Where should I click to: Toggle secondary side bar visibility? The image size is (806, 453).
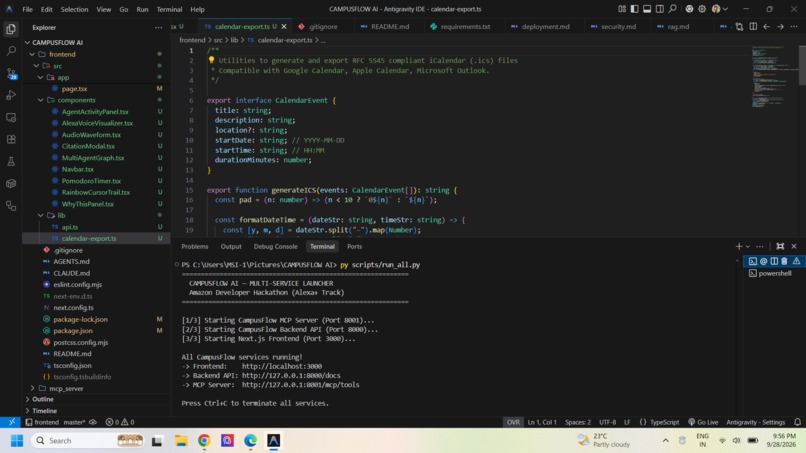click(x=660, y=9)
